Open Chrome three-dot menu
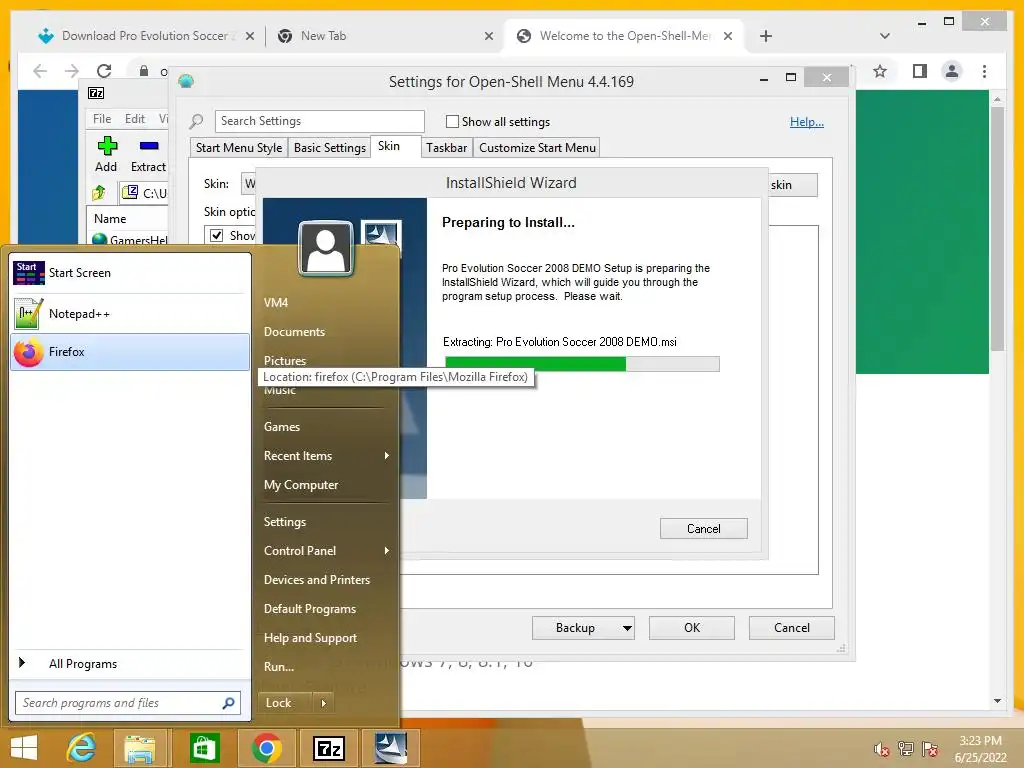1024x768 pixels. (x=984, y=71)
